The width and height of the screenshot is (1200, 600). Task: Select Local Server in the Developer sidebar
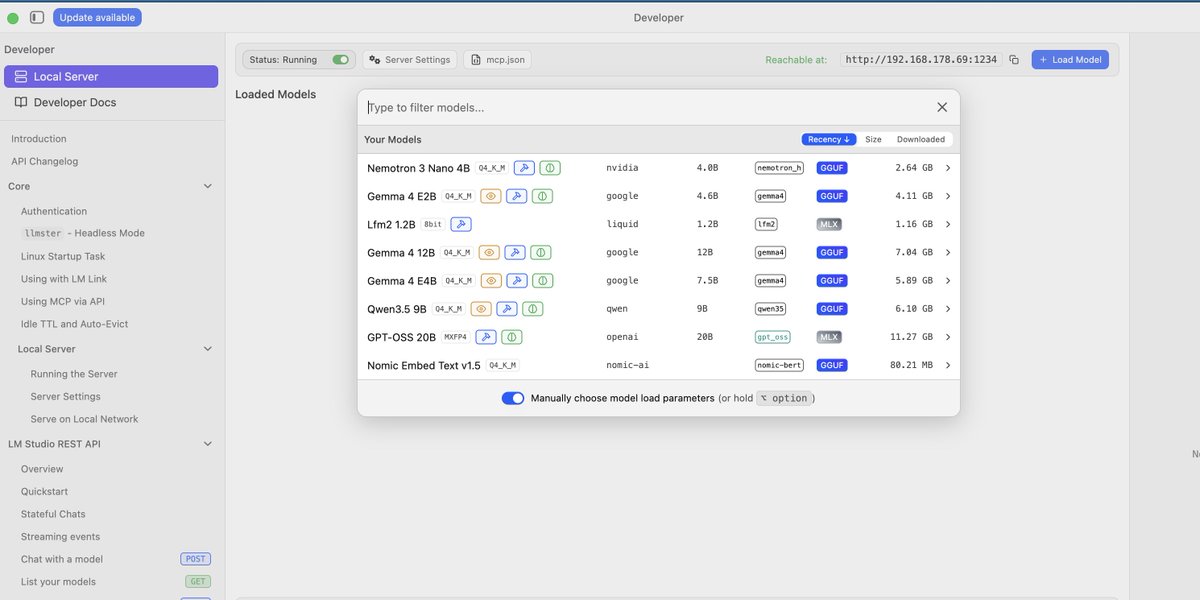[111, 76]
